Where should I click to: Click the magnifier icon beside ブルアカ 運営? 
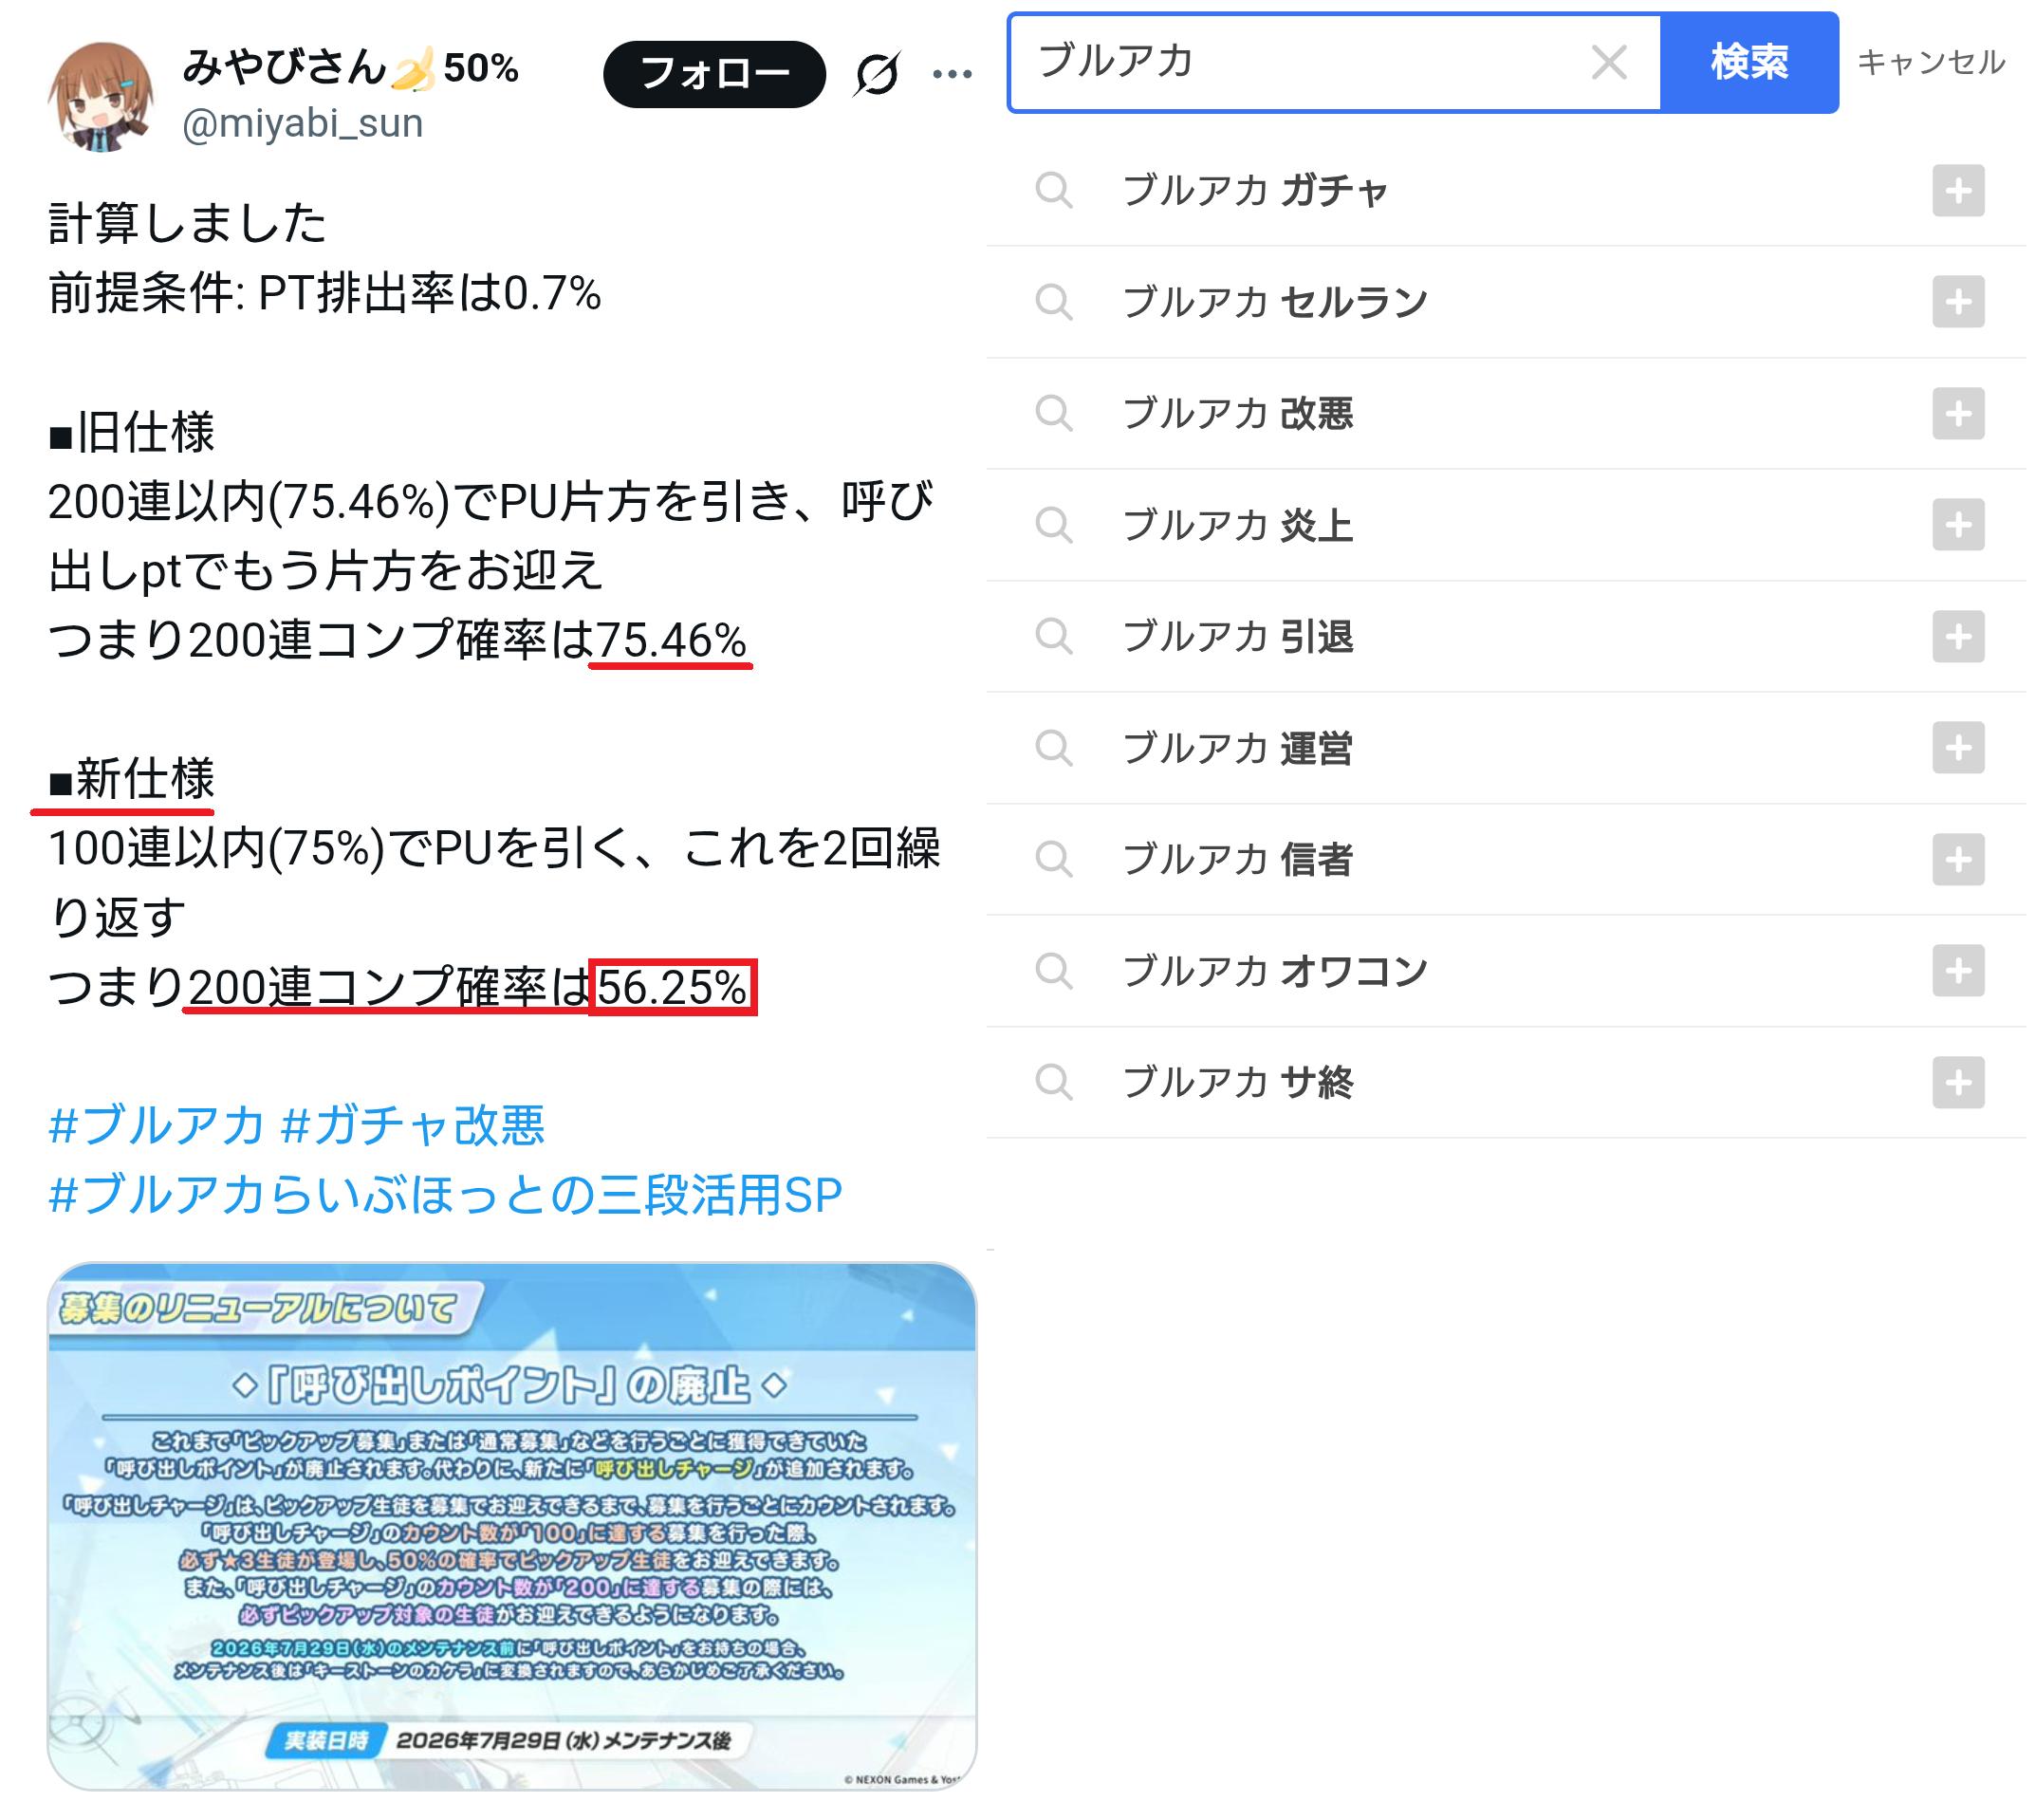pyautogui.click(x=1054, y=748)
